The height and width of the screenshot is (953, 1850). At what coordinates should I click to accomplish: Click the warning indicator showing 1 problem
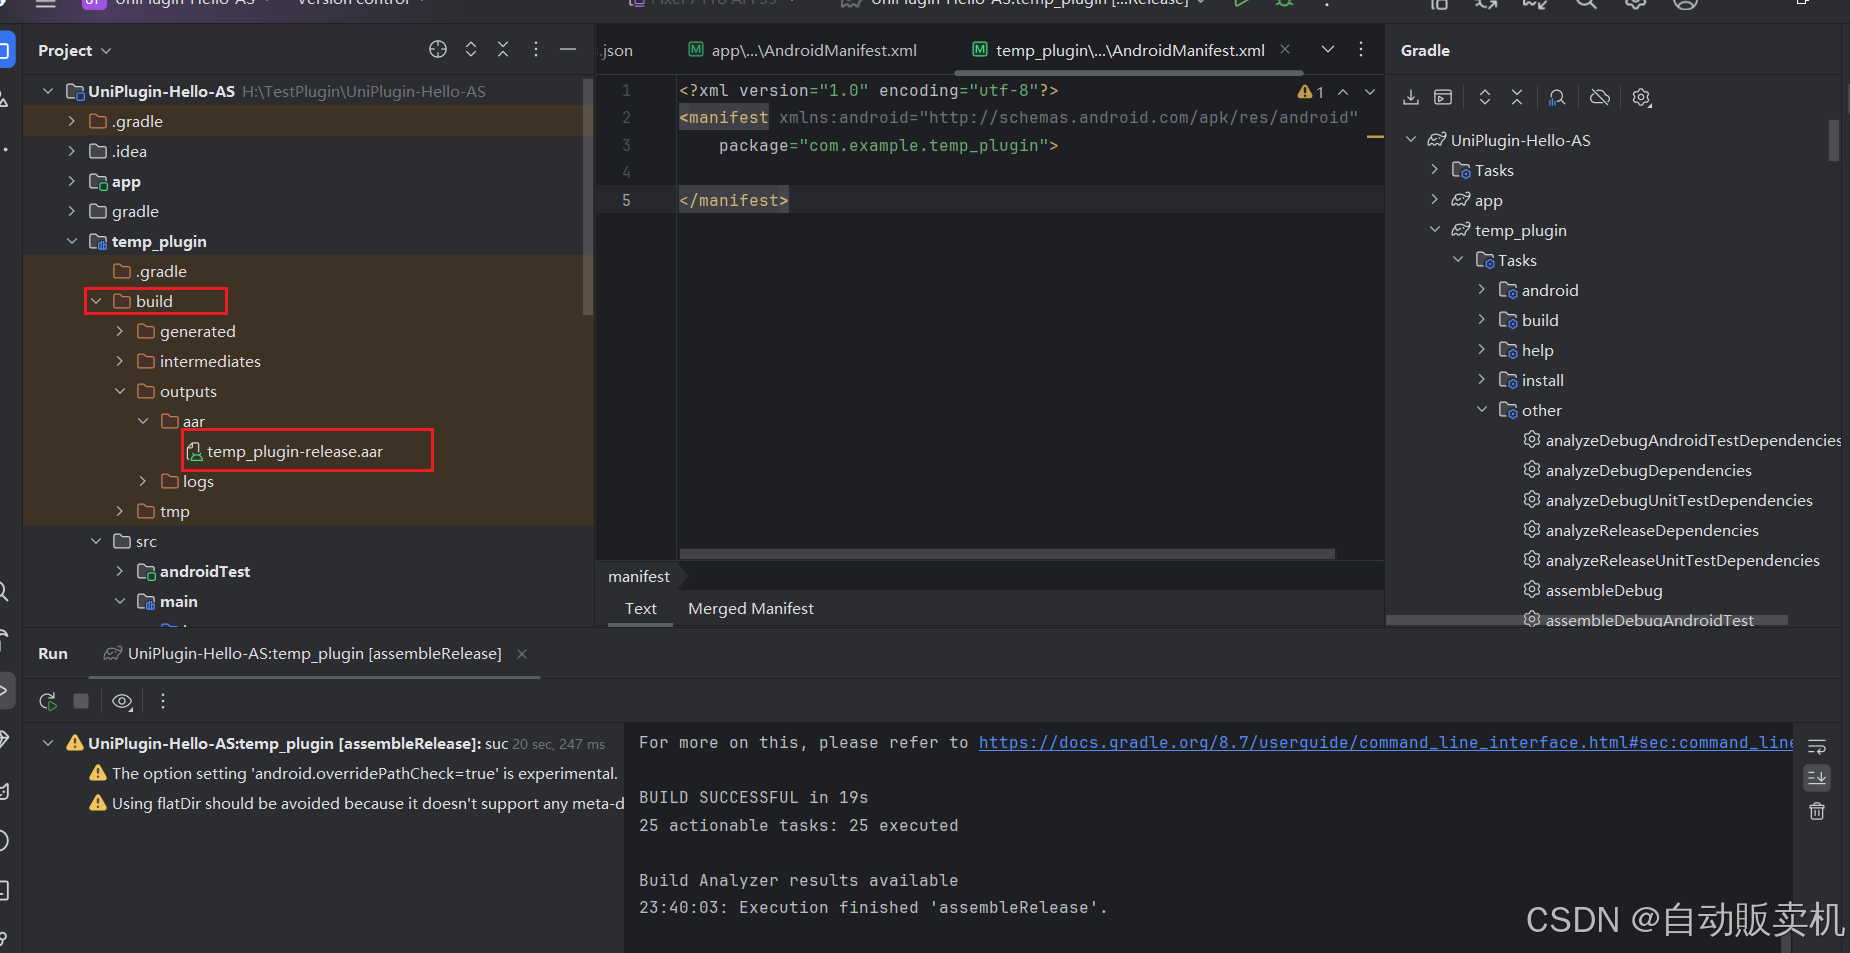1310,92
